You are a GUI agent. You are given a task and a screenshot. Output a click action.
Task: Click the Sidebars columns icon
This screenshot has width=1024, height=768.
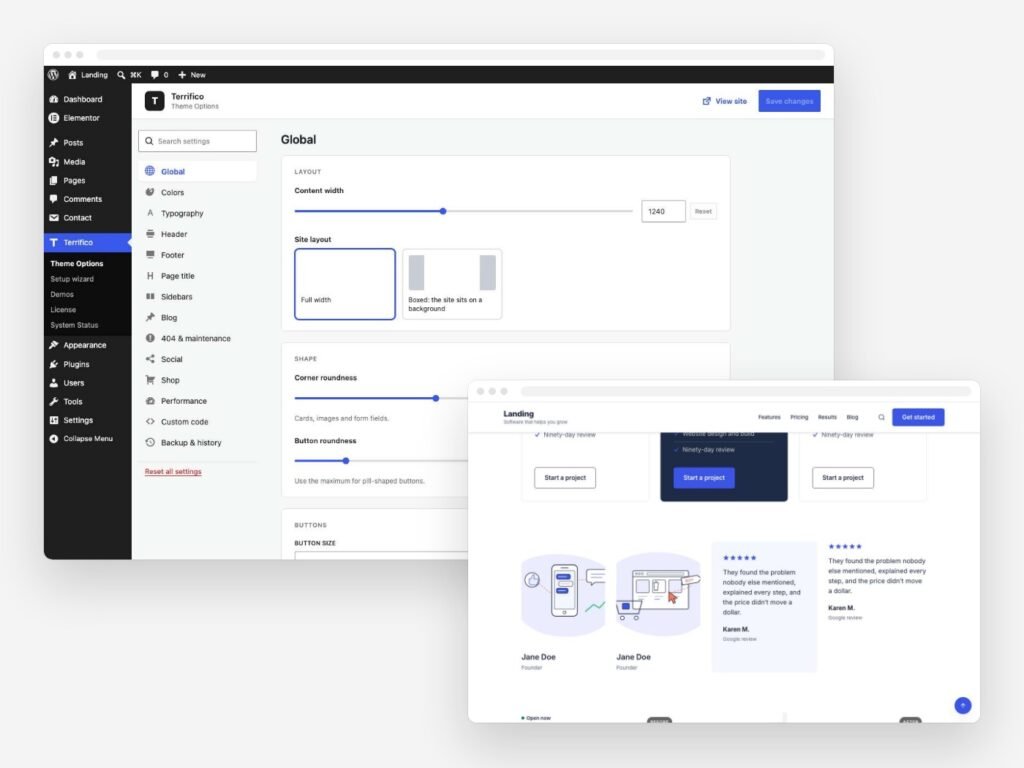coord(150,296)
